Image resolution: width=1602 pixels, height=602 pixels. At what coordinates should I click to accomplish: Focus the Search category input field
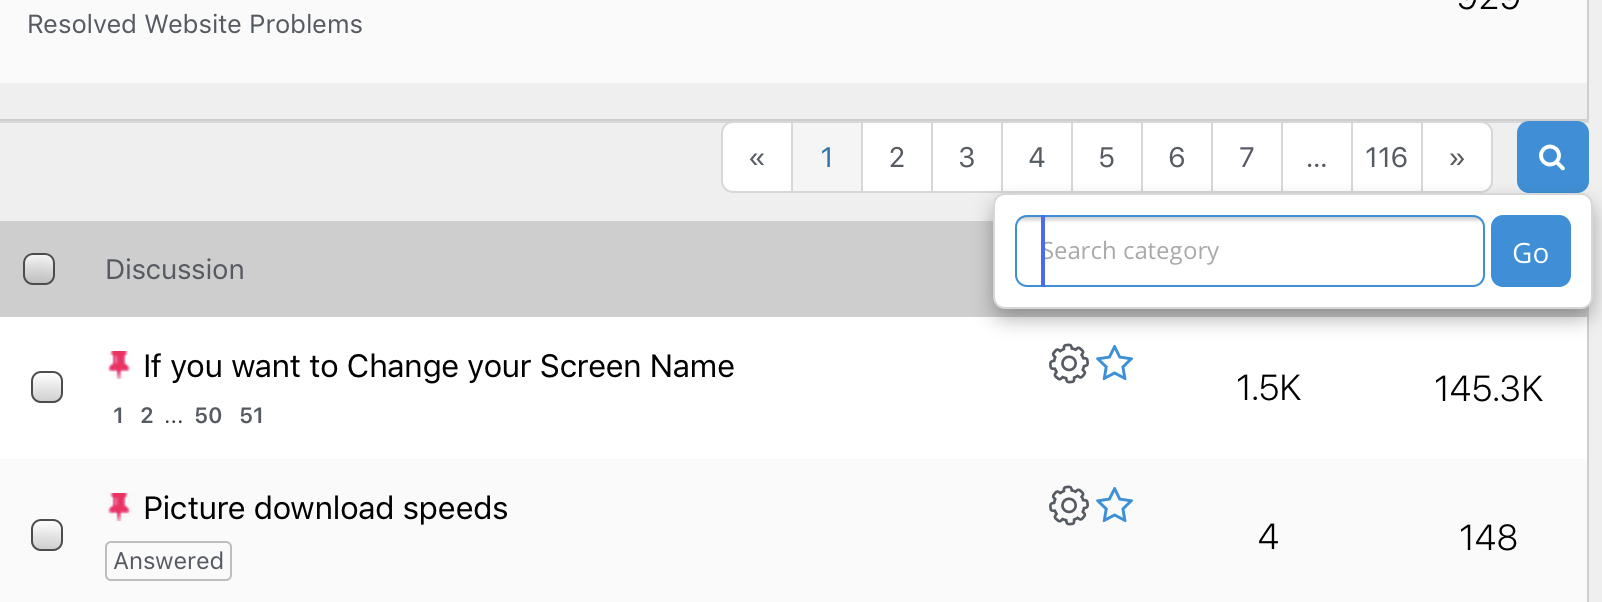tap(1249, 251)
